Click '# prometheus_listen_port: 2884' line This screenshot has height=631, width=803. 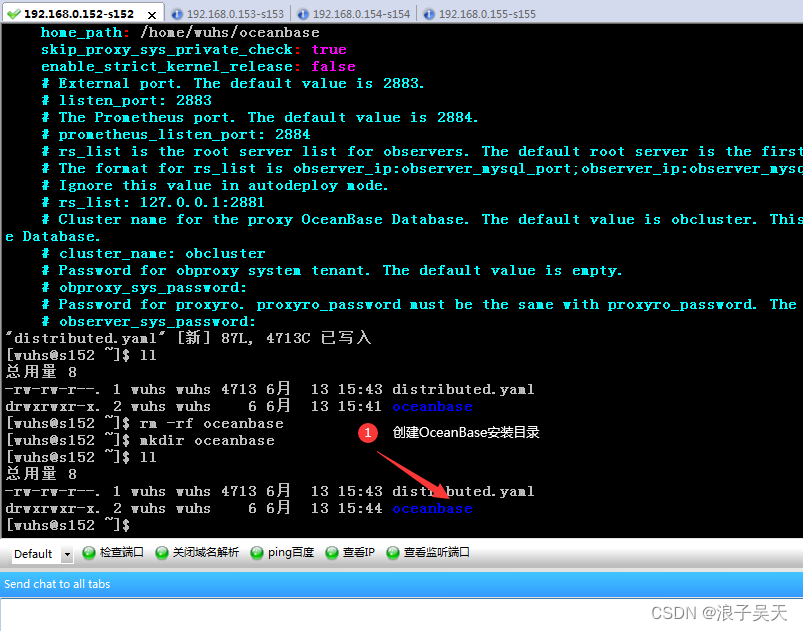coord(176,135)
